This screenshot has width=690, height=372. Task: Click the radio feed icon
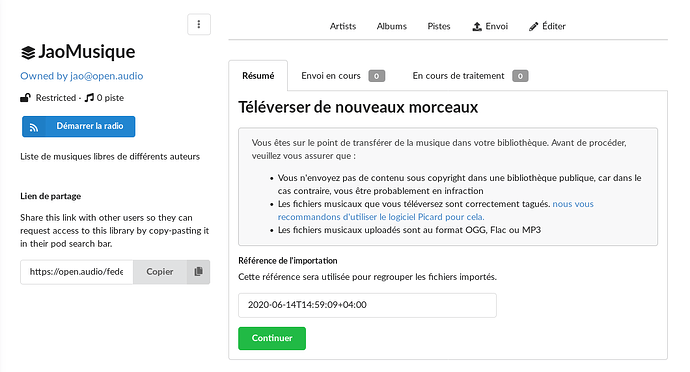tap(34, 127)
